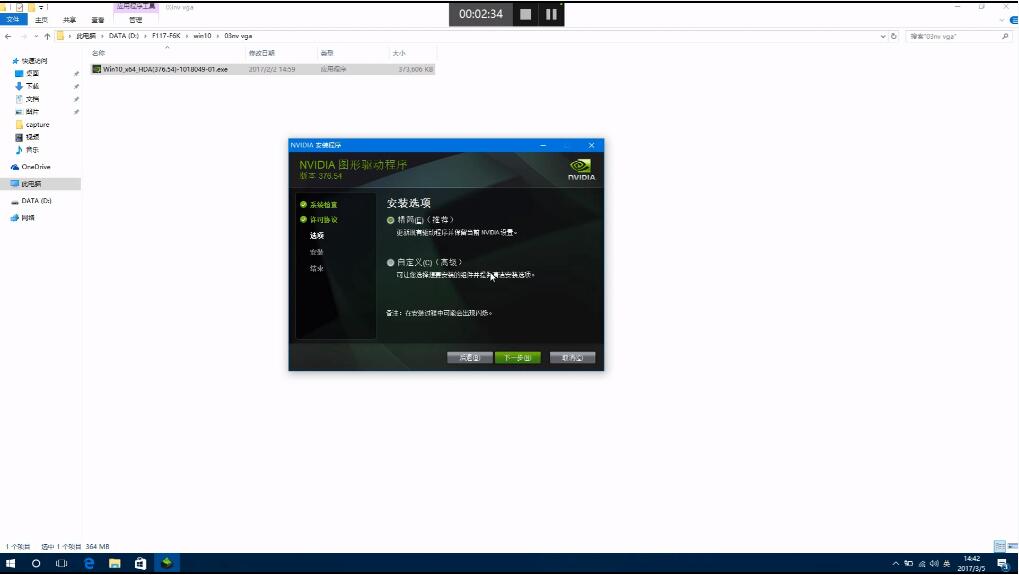Screen dimensions: 1019x575
Task: Expand the ribbon with the chevron
Action: click(x=1001, y=20)
